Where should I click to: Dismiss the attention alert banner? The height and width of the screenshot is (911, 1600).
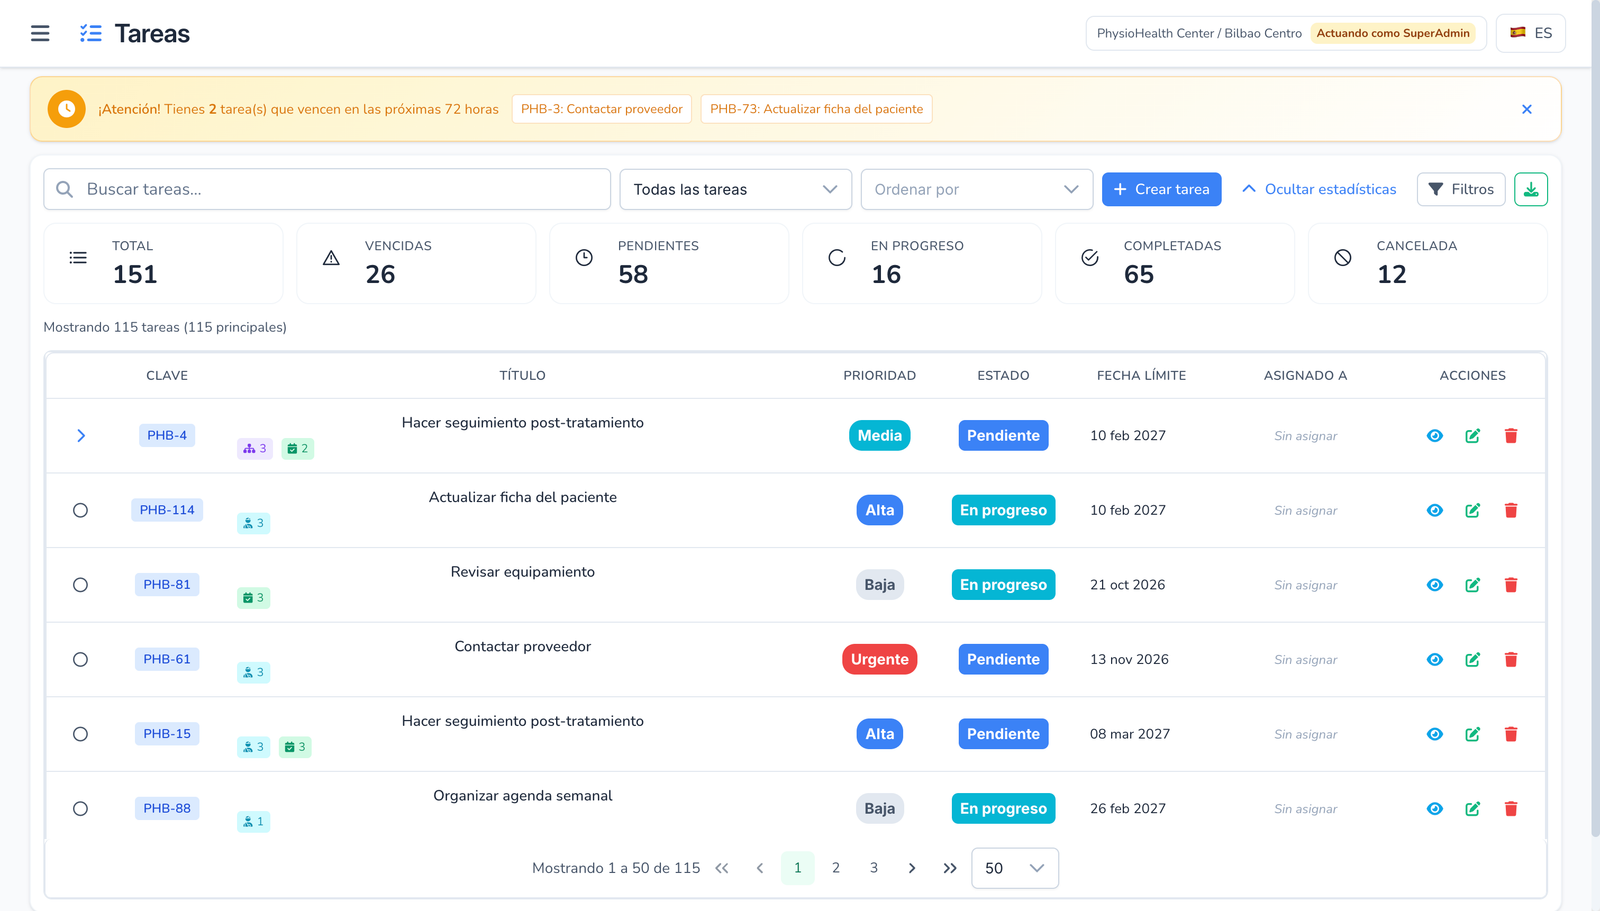pyautogui.click(x=1526, y=109)
